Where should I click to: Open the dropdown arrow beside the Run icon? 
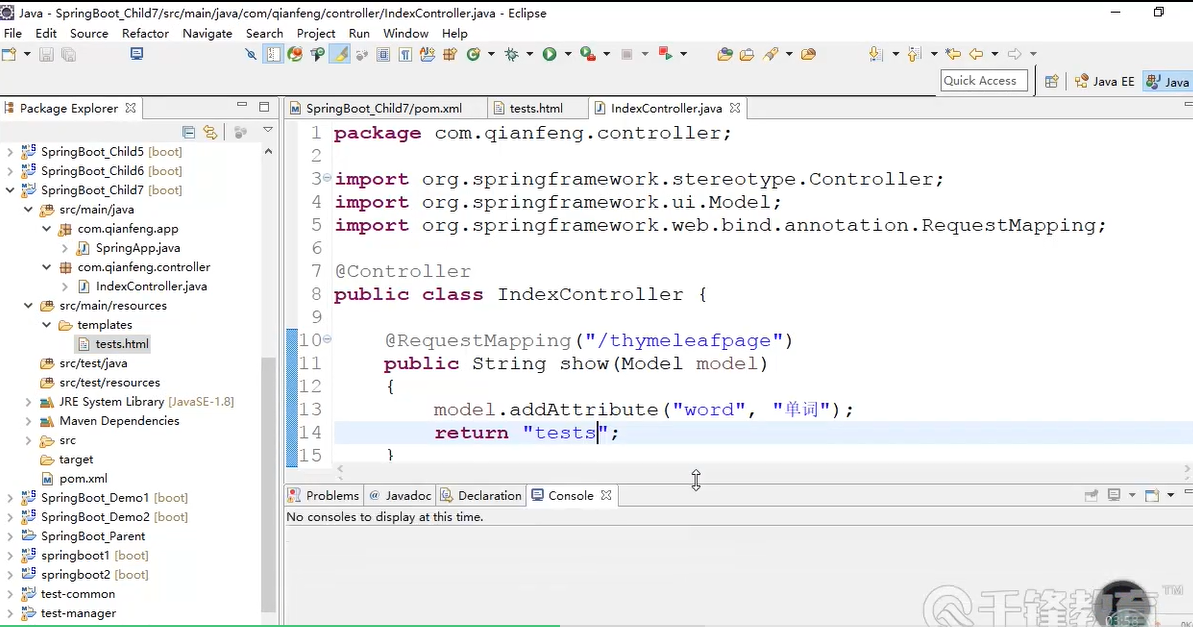(568, 54)
